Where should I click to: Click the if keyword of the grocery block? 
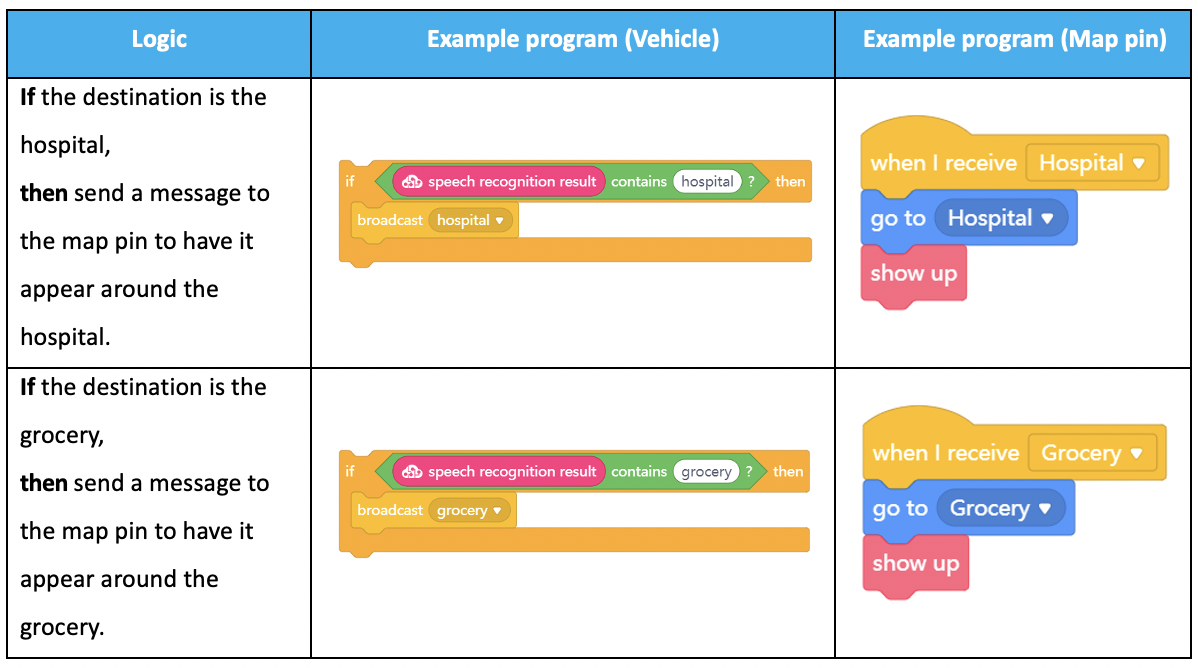pos(350,472)
